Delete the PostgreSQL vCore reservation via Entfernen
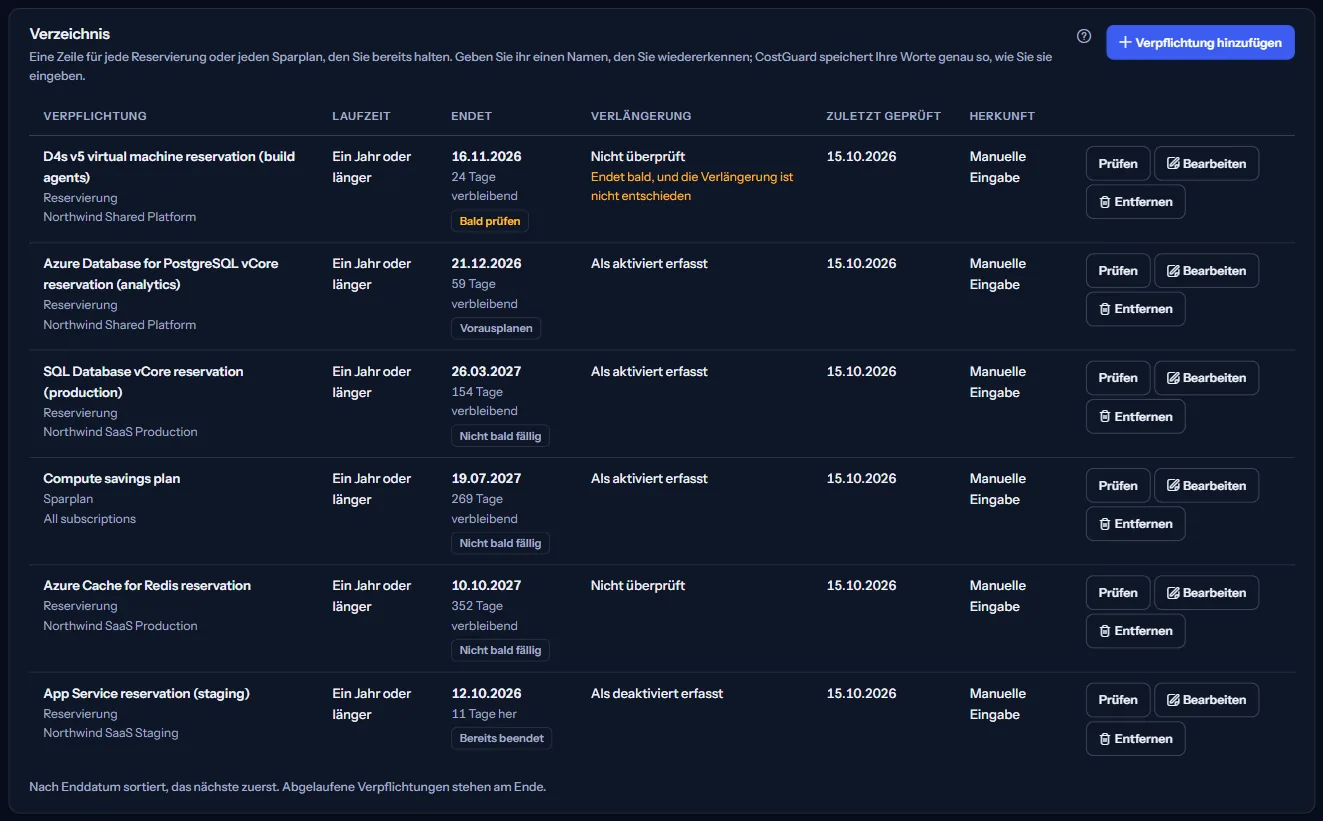Image resolution: width=1323 pixels, height=821 pixels. 1136,309
